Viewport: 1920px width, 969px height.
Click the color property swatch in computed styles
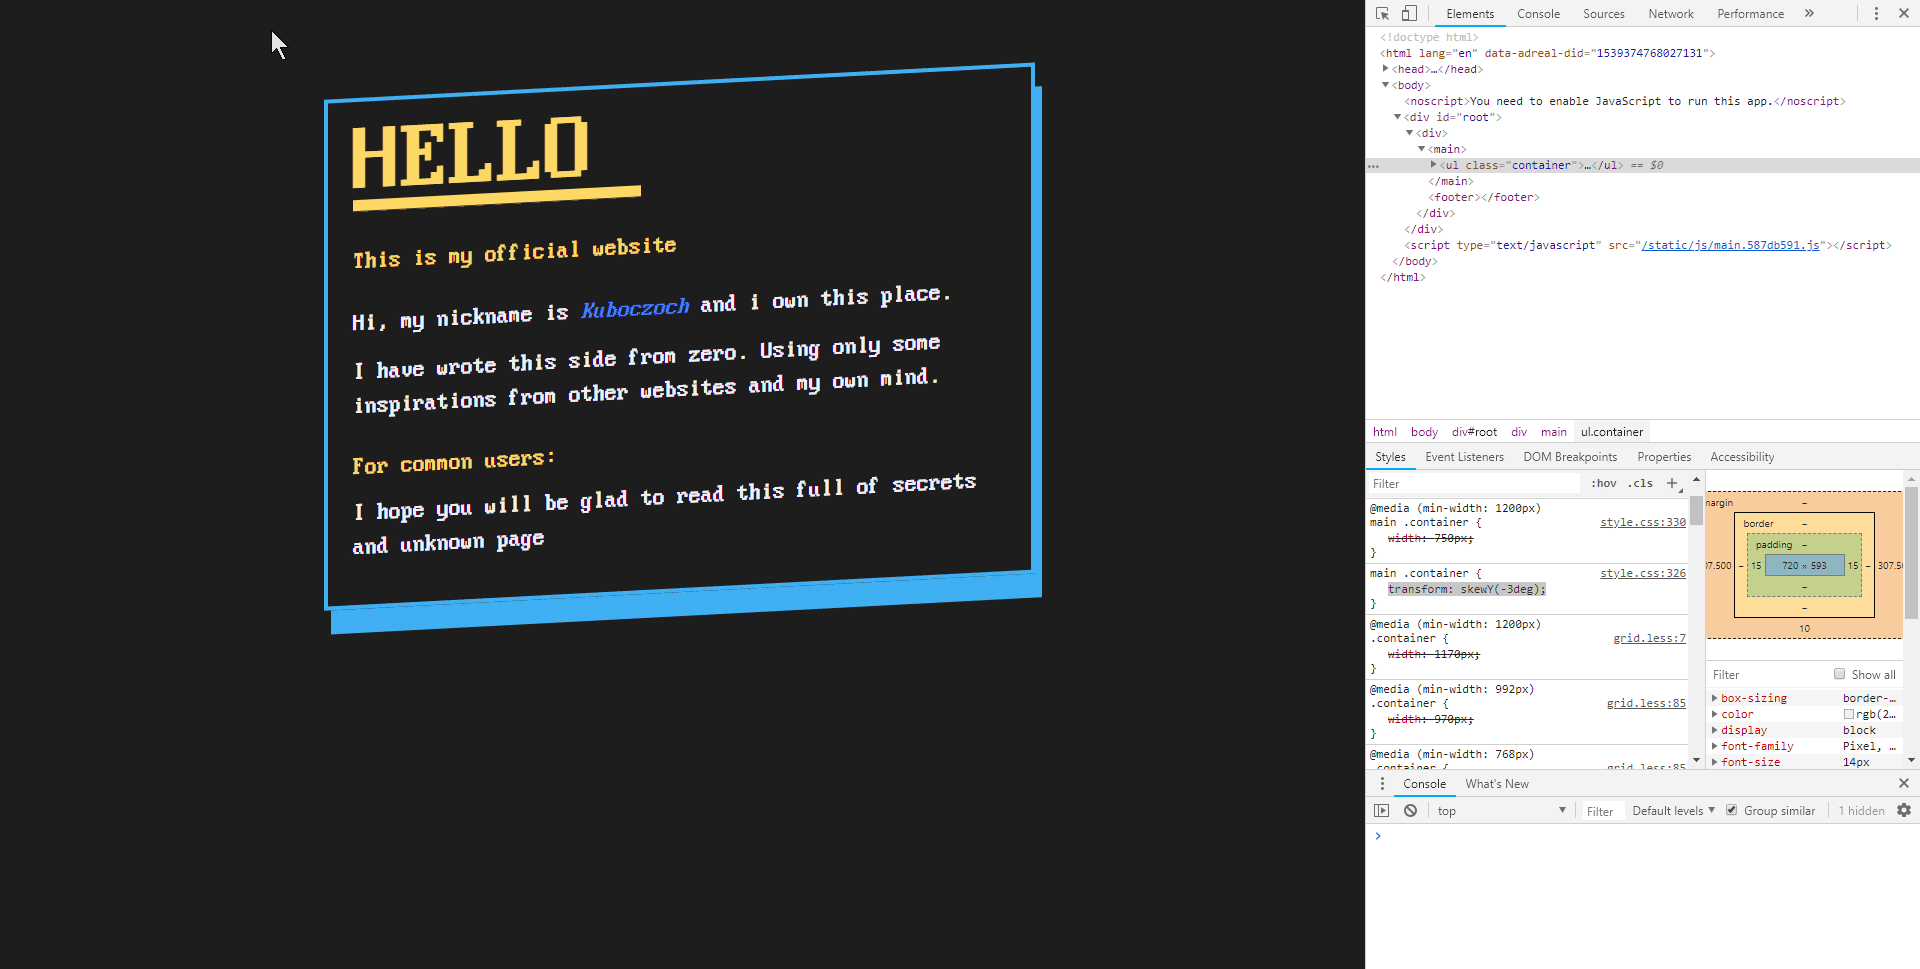(x=1849, y=714)
